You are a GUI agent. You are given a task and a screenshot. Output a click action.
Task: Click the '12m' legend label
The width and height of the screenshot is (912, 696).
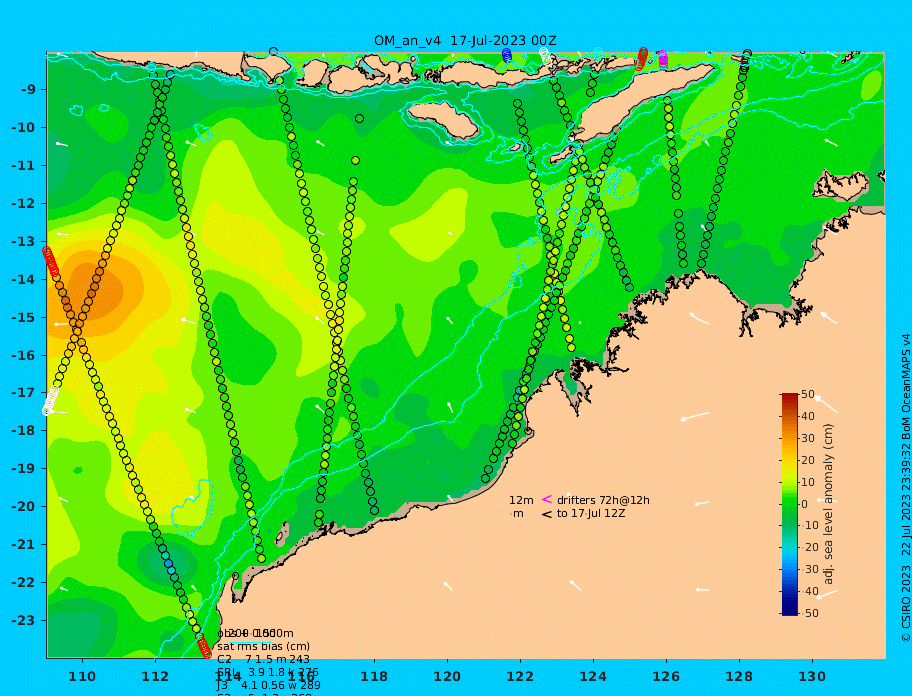521,500
